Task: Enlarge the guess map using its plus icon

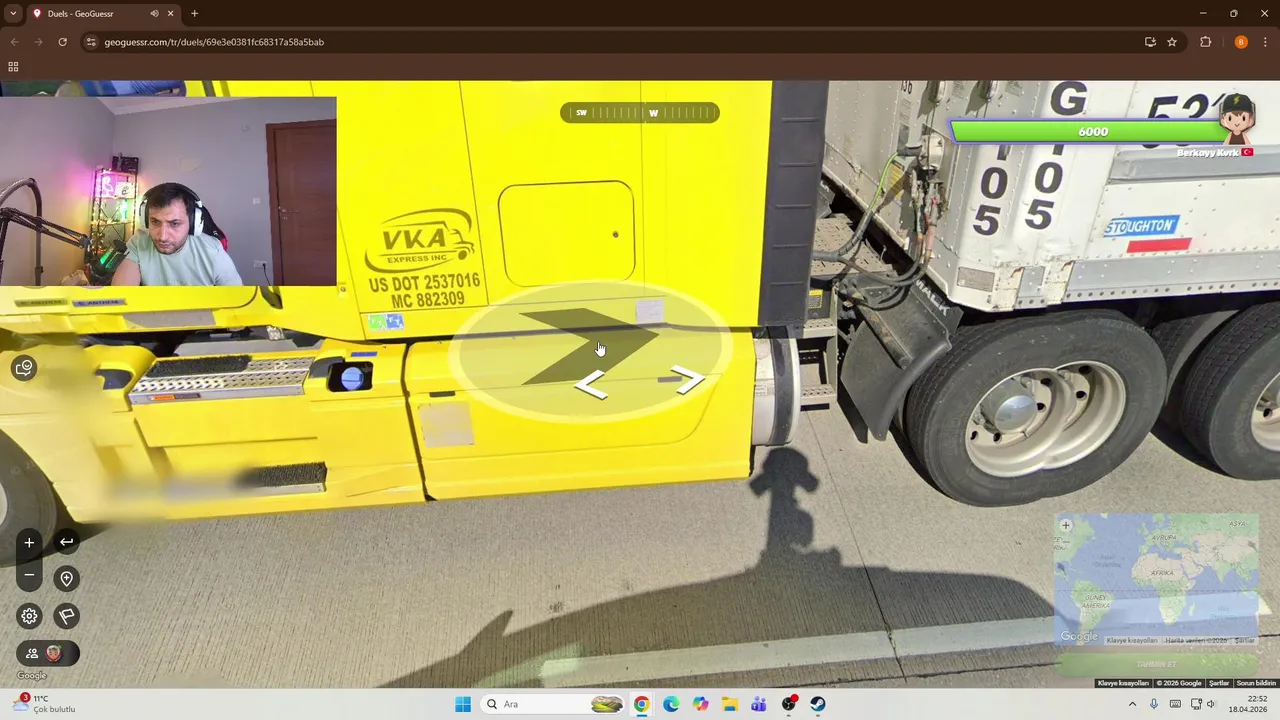Action: tap(1065, 525)
